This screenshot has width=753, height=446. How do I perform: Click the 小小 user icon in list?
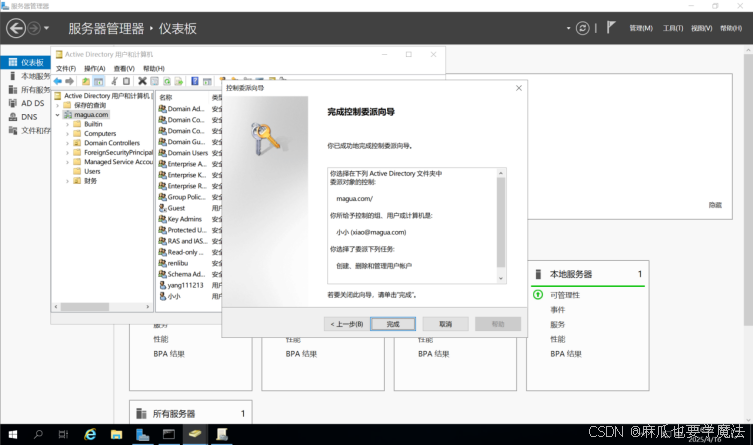click(x=162, y=296)
